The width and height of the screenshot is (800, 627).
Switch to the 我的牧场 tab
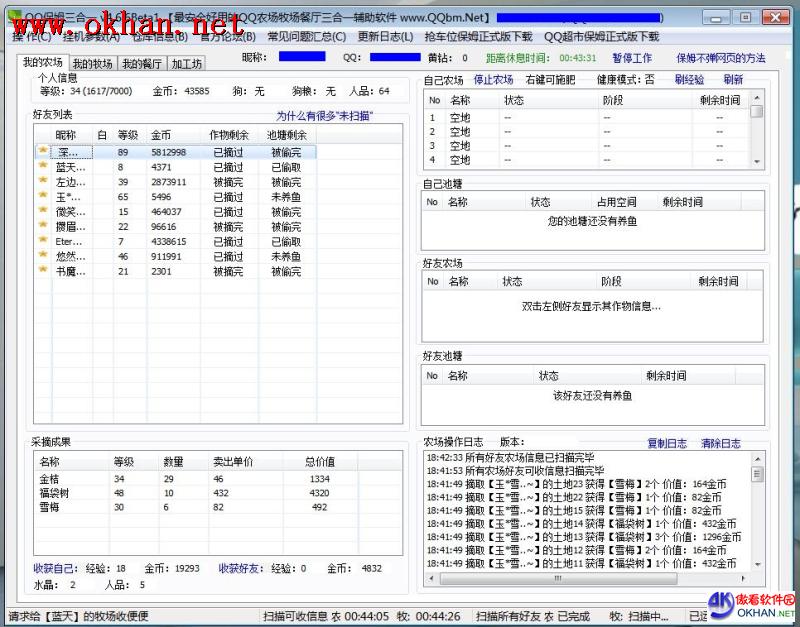pos(92,63)
